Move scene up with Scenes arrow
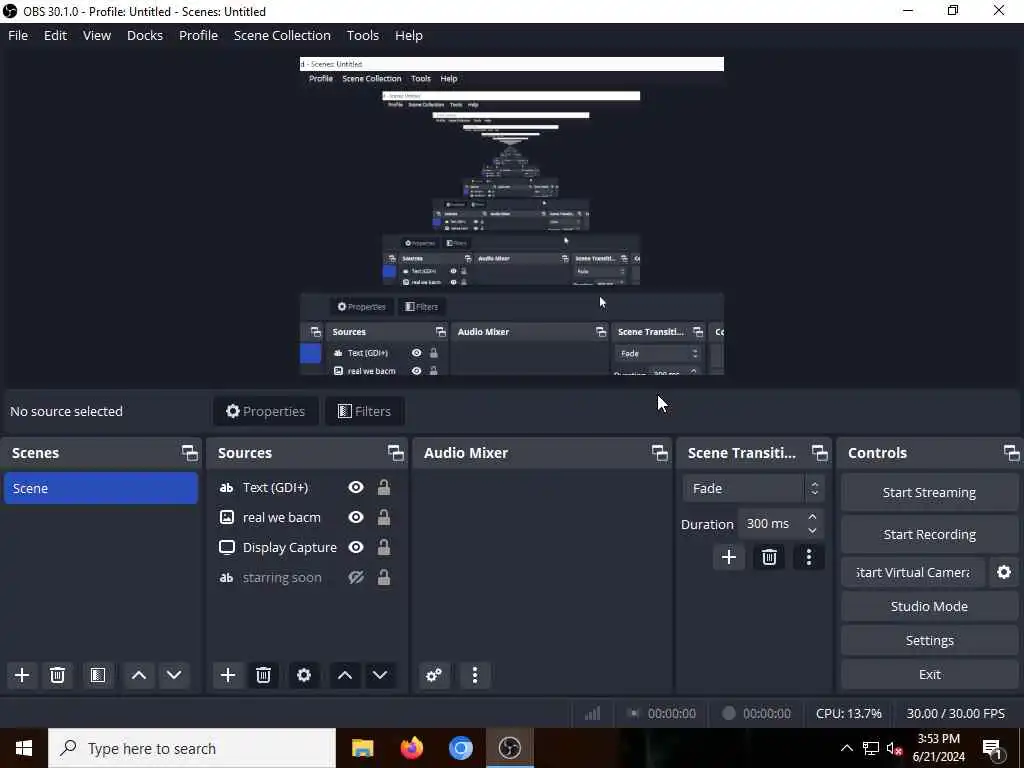1024x768 pixels. [138, 675]
